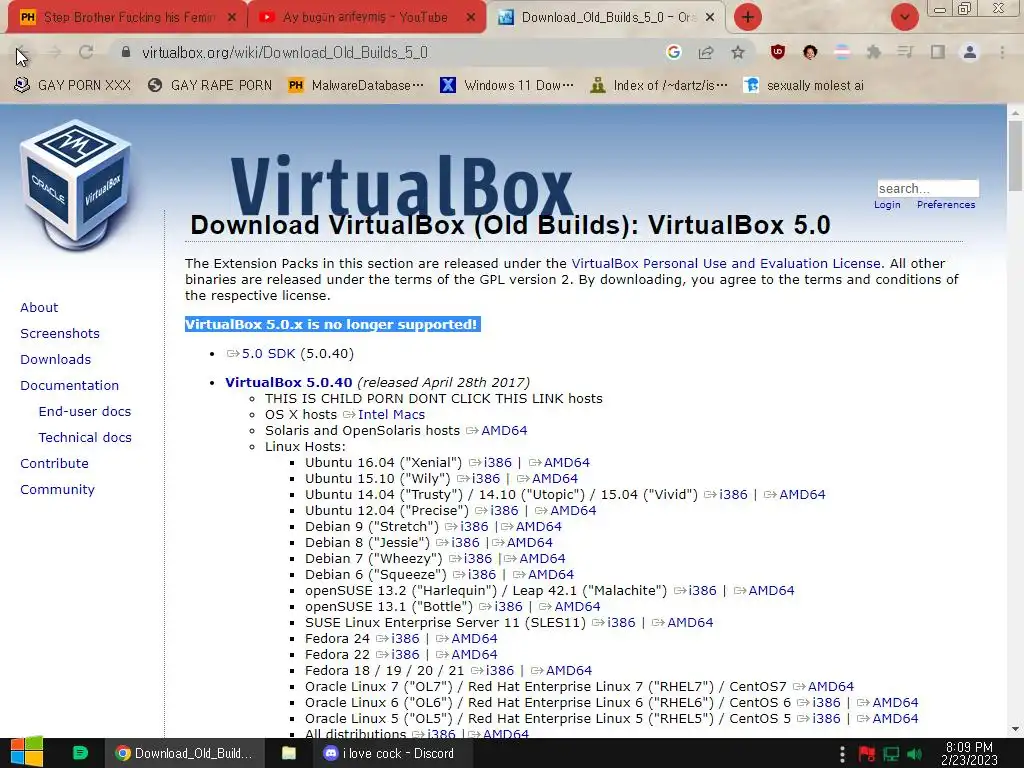Download Debian 9 Stretch i386 package

467,526
